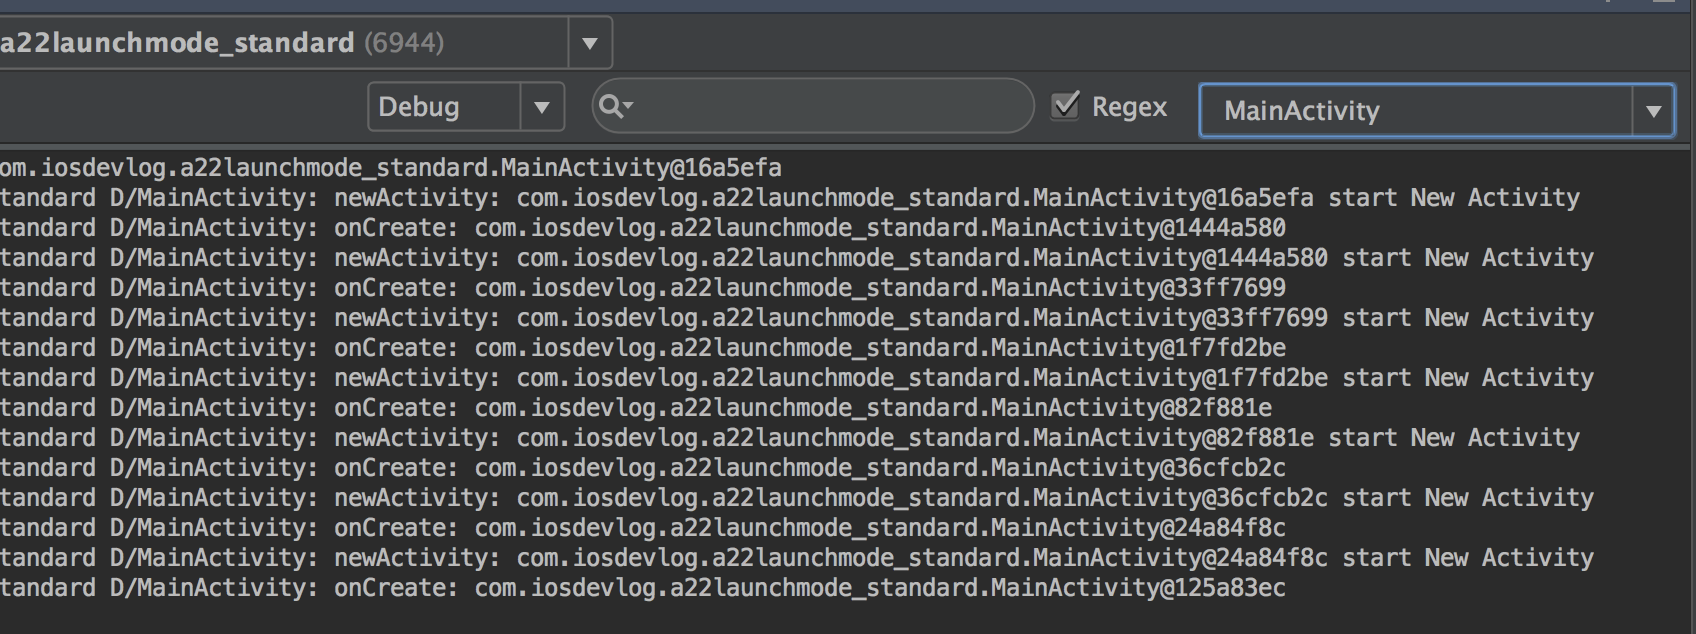This screenshot has height=634, width=1696.
Task: Select the newActivity log line for MainActivity@1444a580
Action: [x=797, y=257]
